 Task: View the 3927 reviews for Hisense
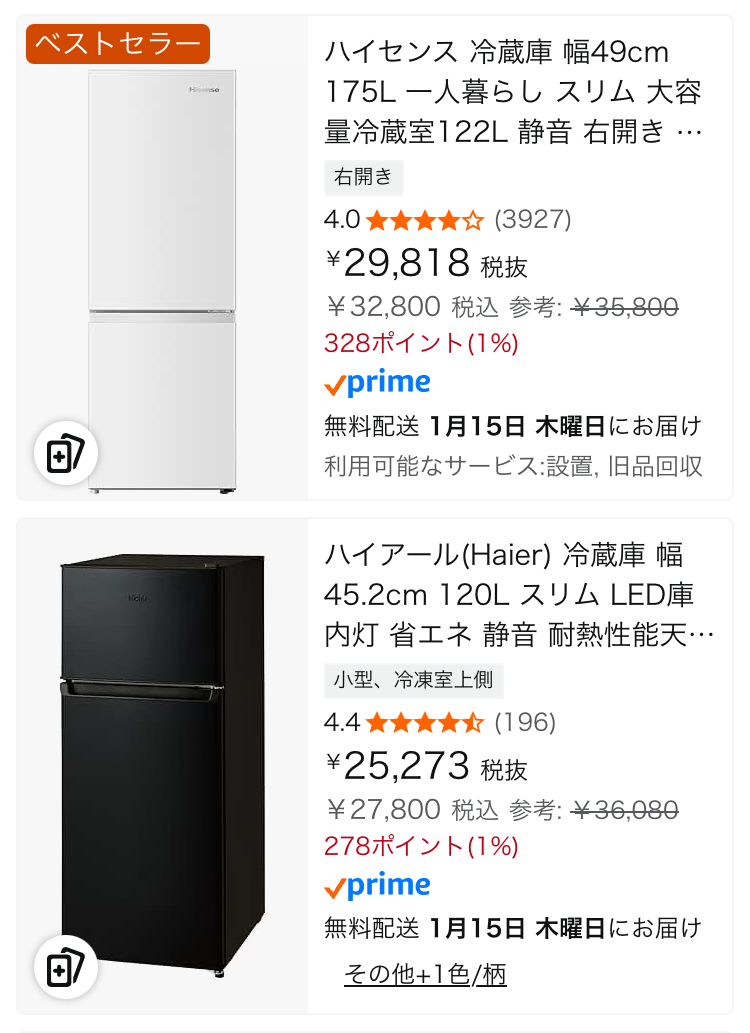pyautogui.click(x=533, y=219)
